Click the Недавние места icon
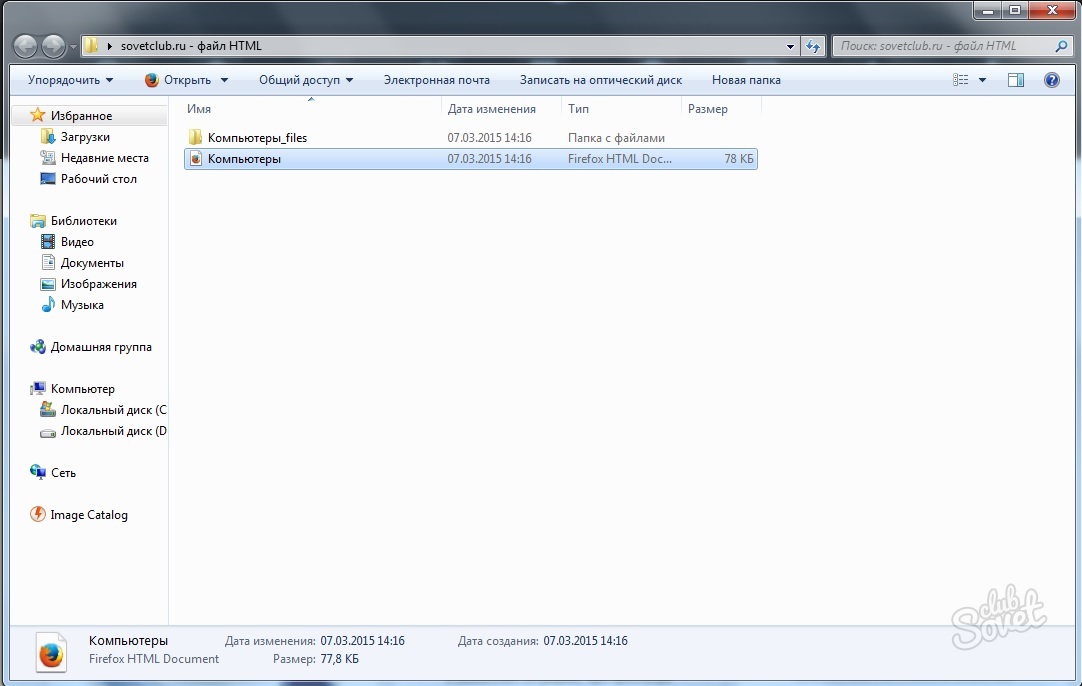The image size is (1082, 686). click(x=48, y=157)
